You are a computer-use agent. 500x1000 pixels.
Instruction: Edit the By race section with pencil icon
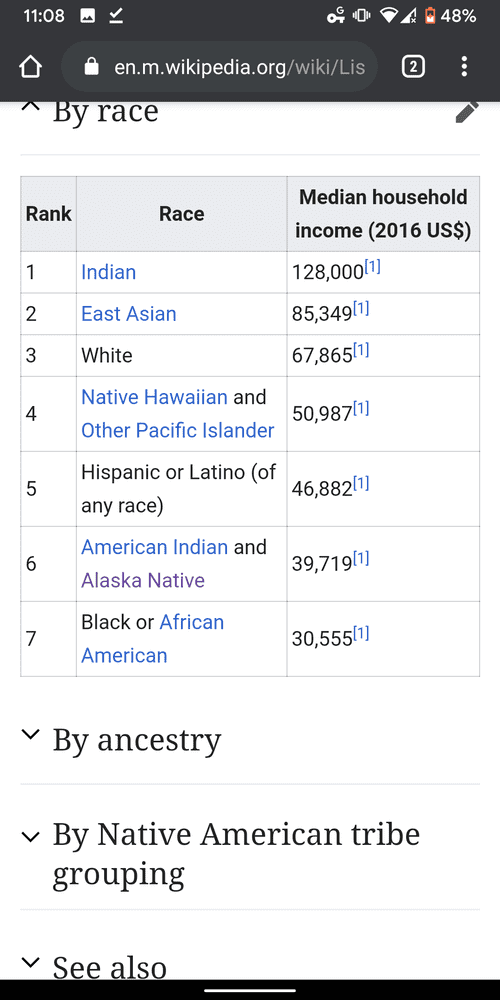coord(467,112)
